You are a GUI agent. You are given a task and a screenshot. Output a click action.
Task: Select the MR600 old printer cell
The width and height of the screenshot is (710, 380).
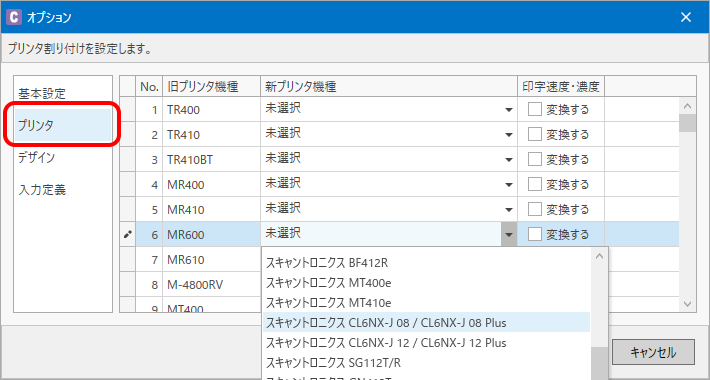[211, 235]
